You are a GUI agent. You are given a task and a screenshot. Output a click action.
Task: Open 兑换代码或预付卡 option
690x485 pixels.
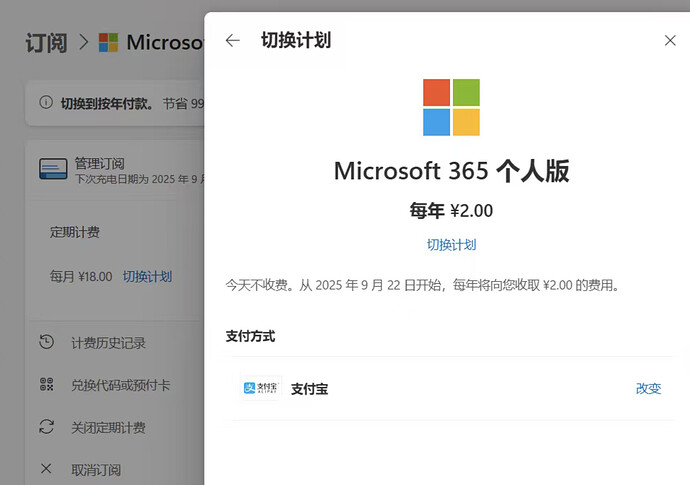120,385
